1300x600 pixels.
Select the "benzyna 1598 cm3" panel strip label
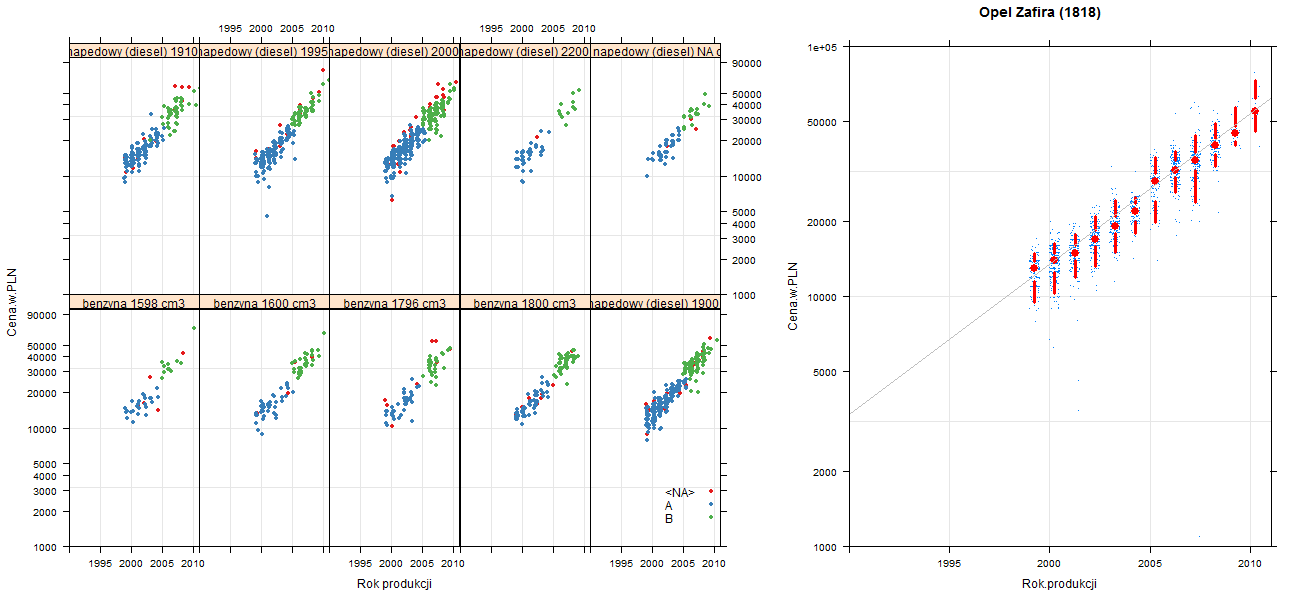point(133,302)
